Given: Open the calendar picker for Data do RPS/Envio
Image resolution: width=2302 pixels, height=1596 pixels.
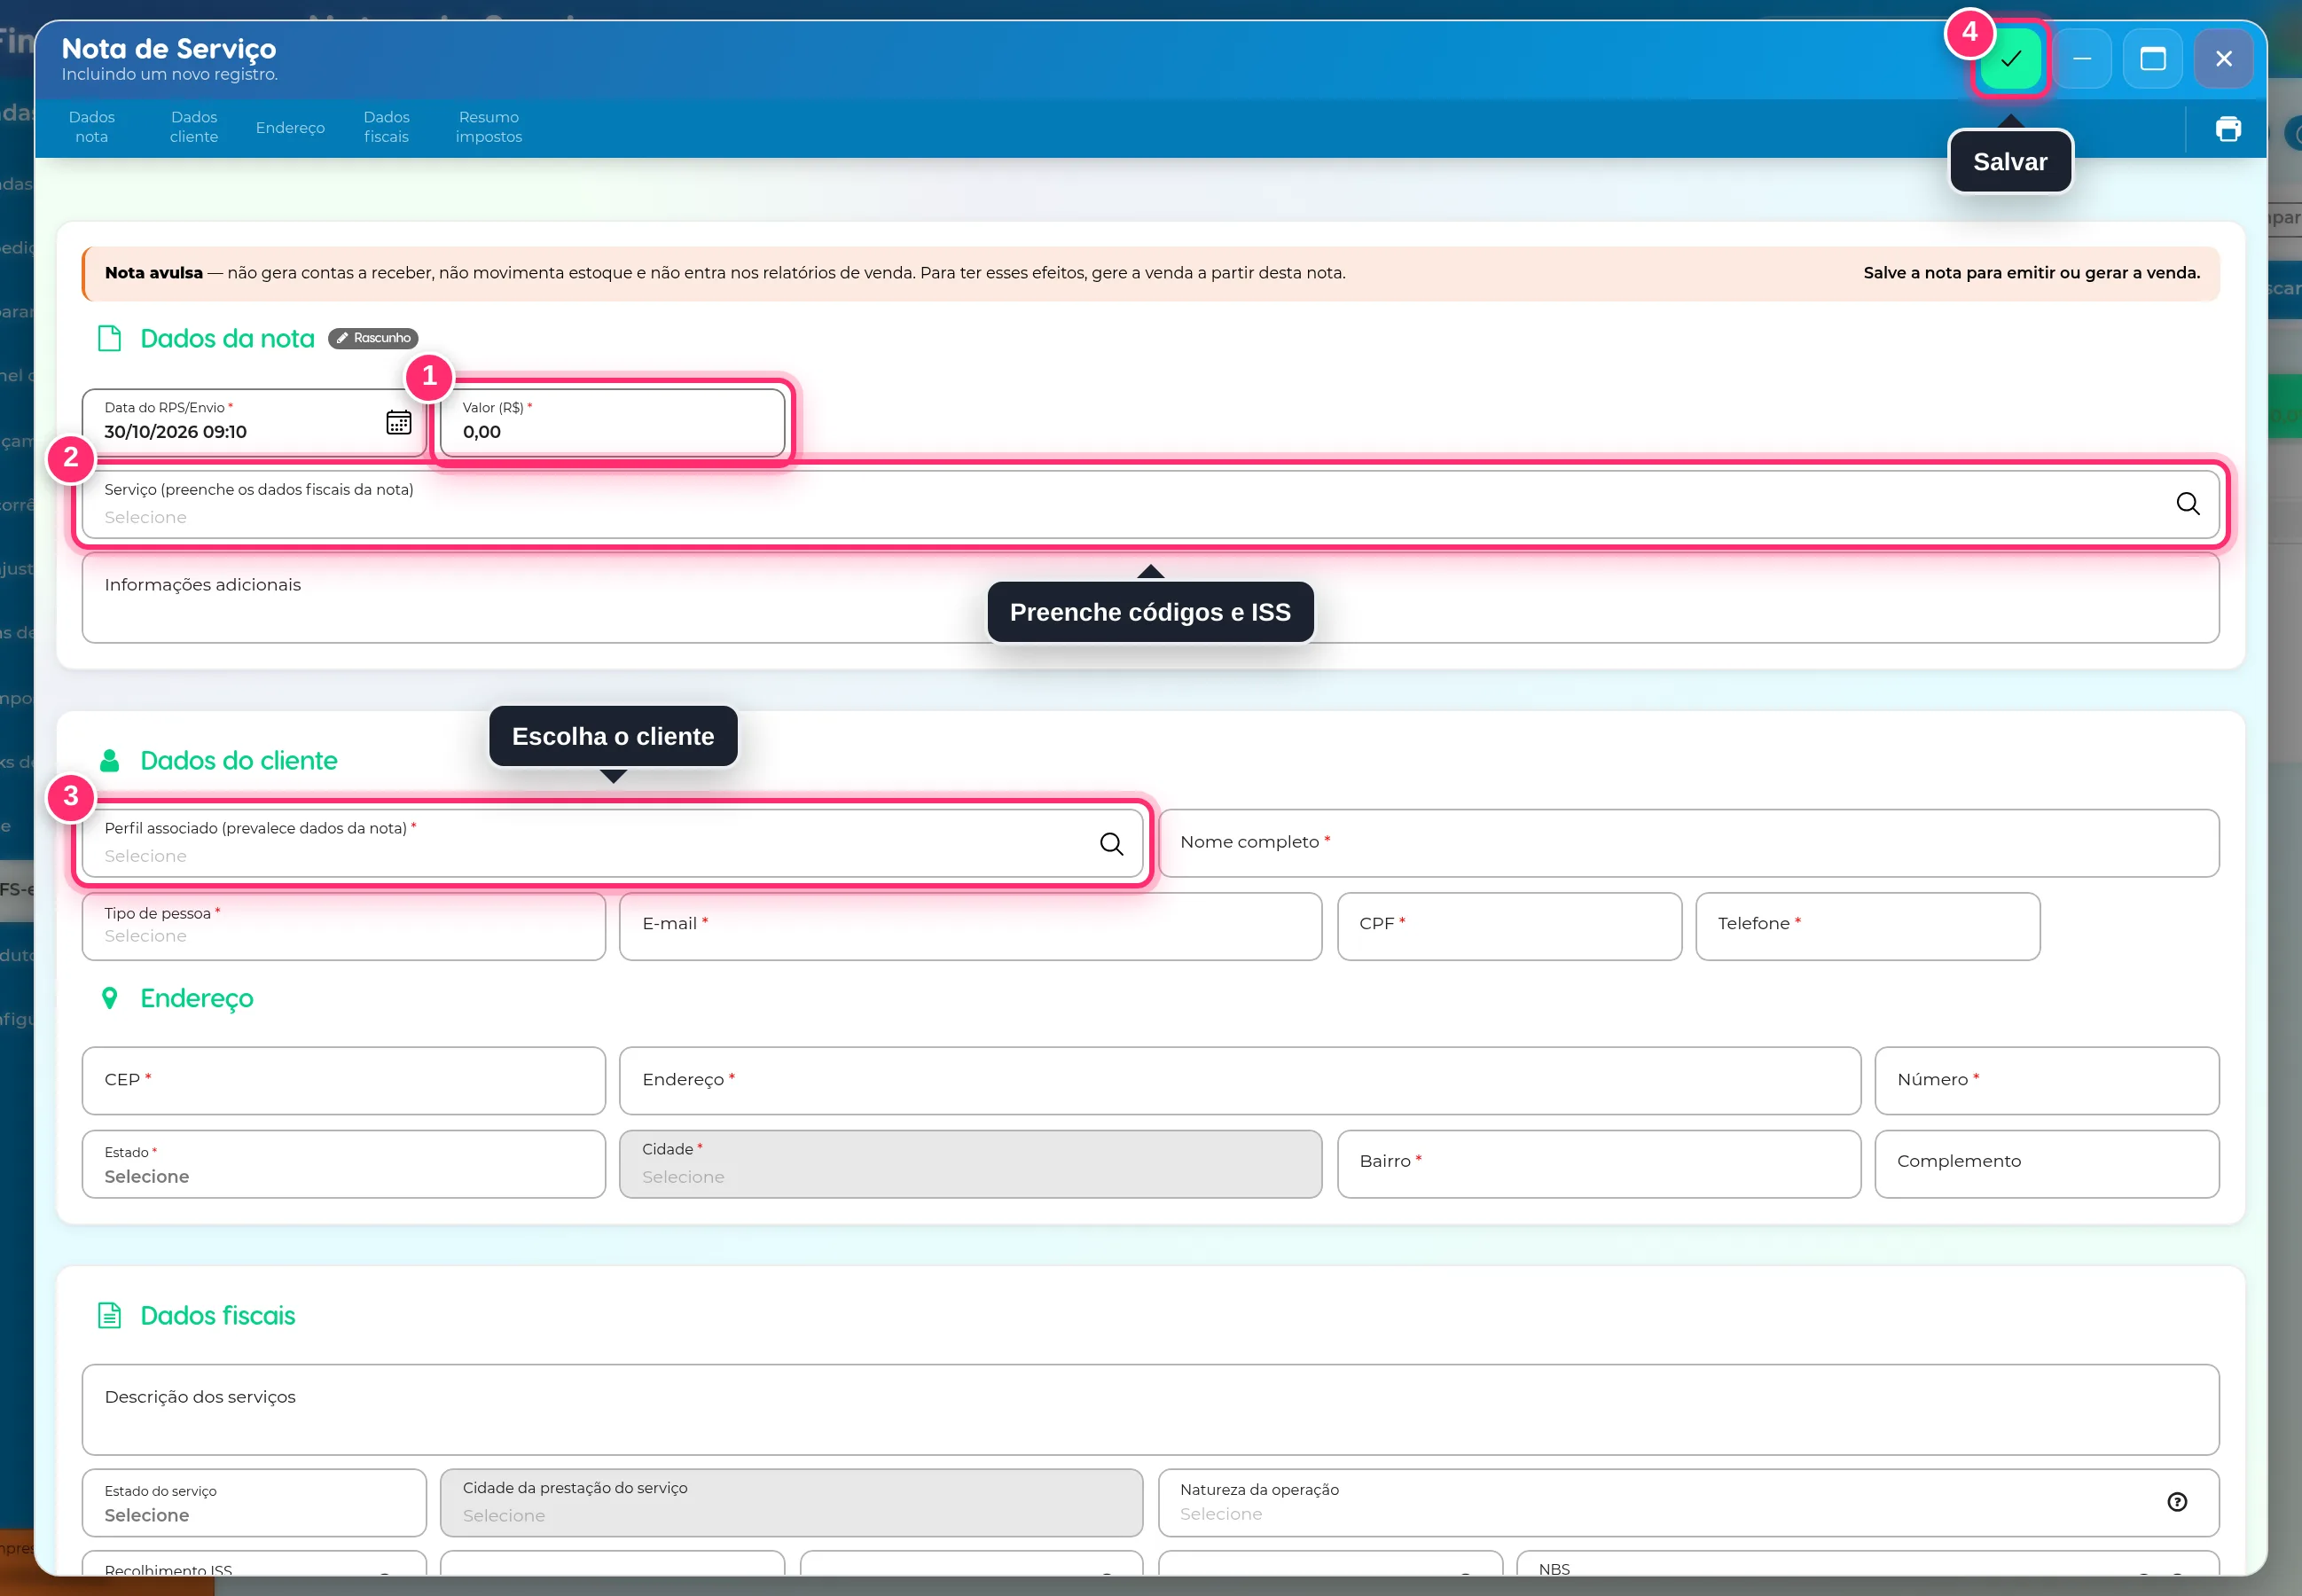Looking at the screenshot, I should coord(398,422).
